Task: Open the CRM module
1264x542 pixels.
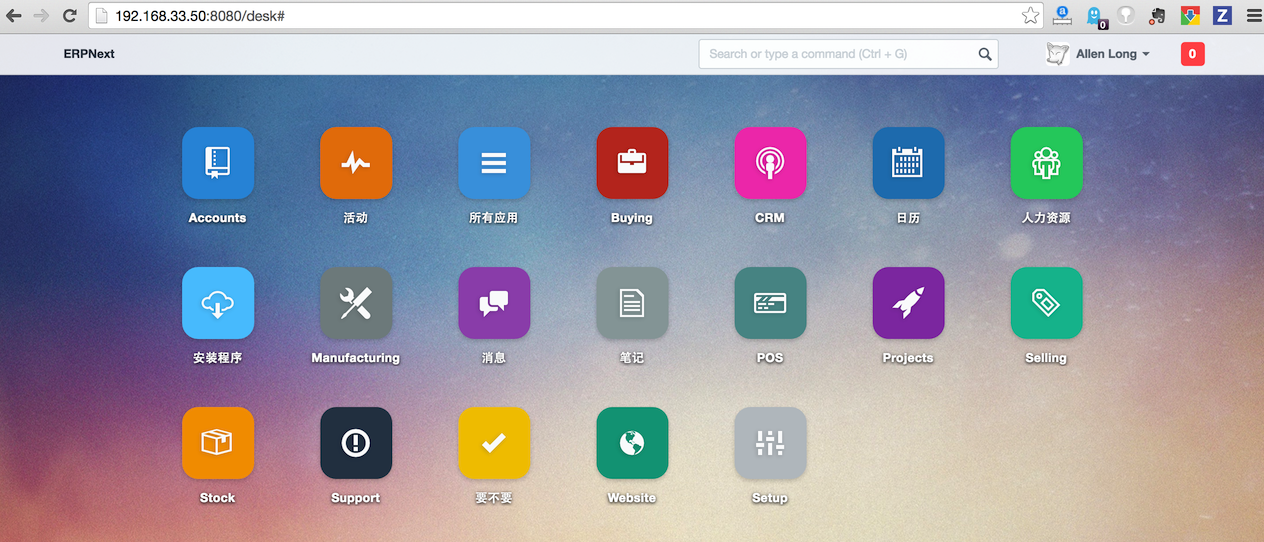Action: [x=770, y=163]
